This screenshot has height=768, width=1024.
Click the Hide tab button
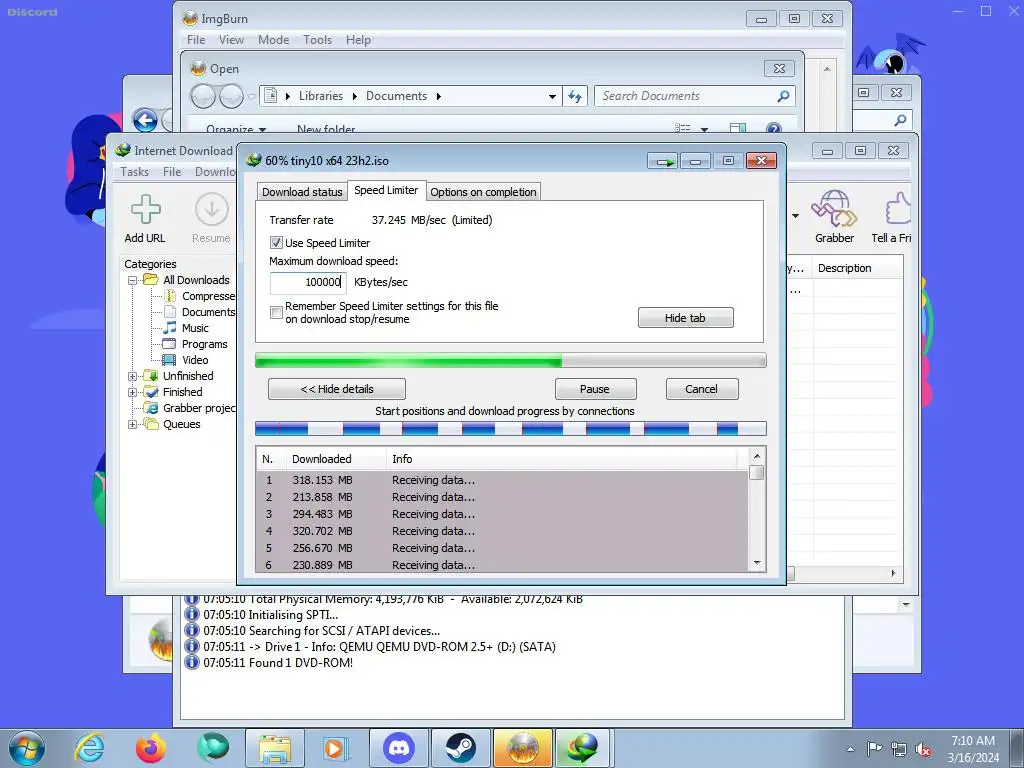pyautogui.click(x=686, y=318)
